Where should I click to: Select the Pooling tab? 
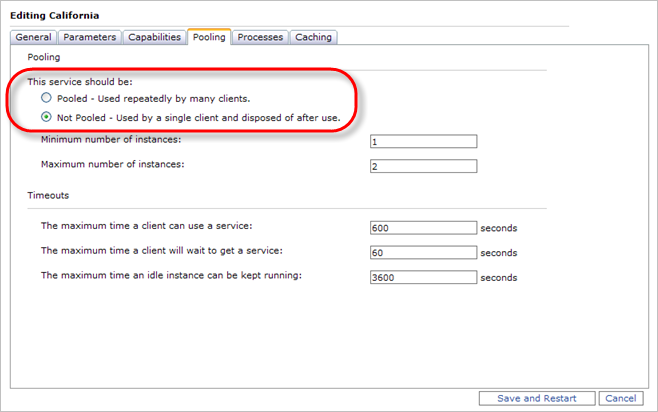pyautogui.click(x=209, y=37)
